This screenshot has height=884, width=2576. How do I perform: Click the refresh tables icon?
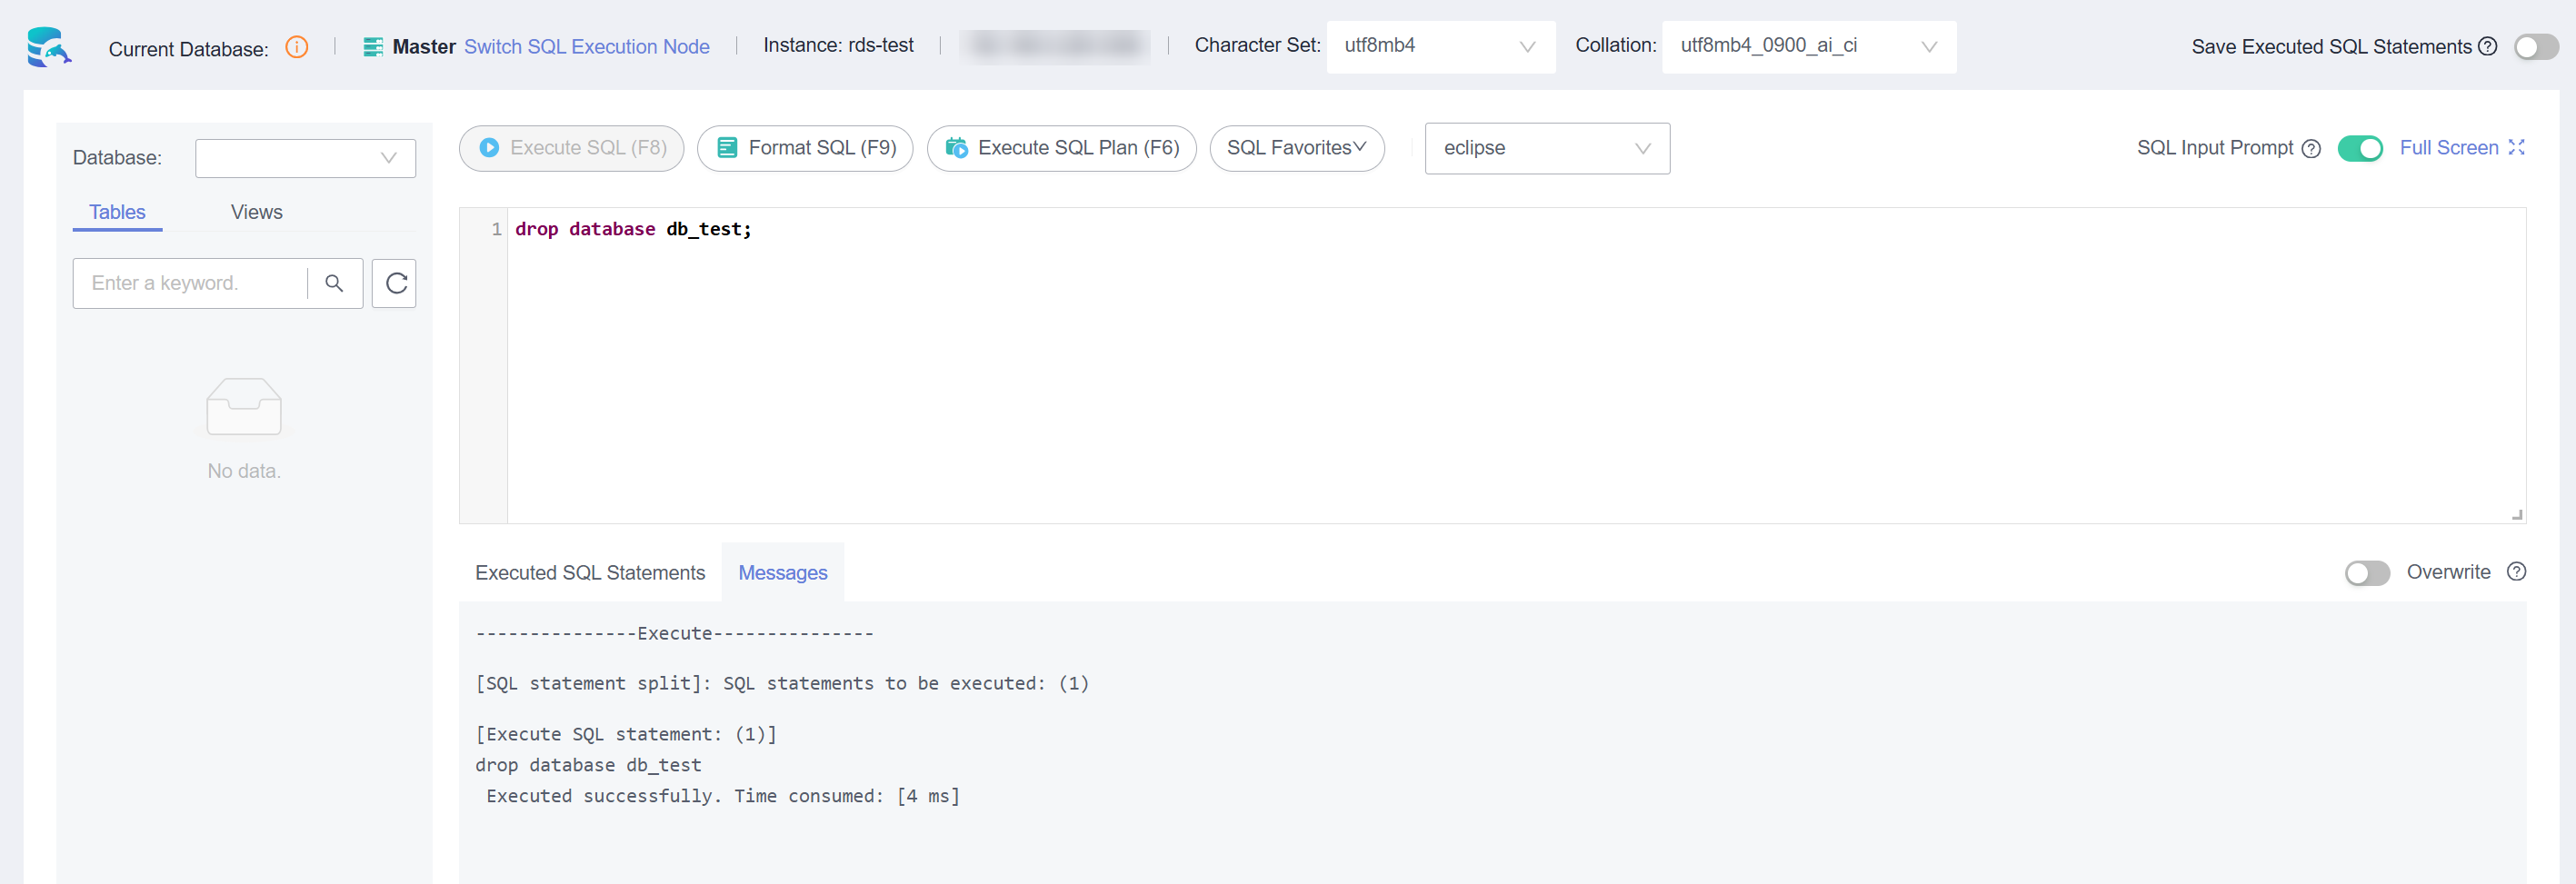(x=395, y=283)
